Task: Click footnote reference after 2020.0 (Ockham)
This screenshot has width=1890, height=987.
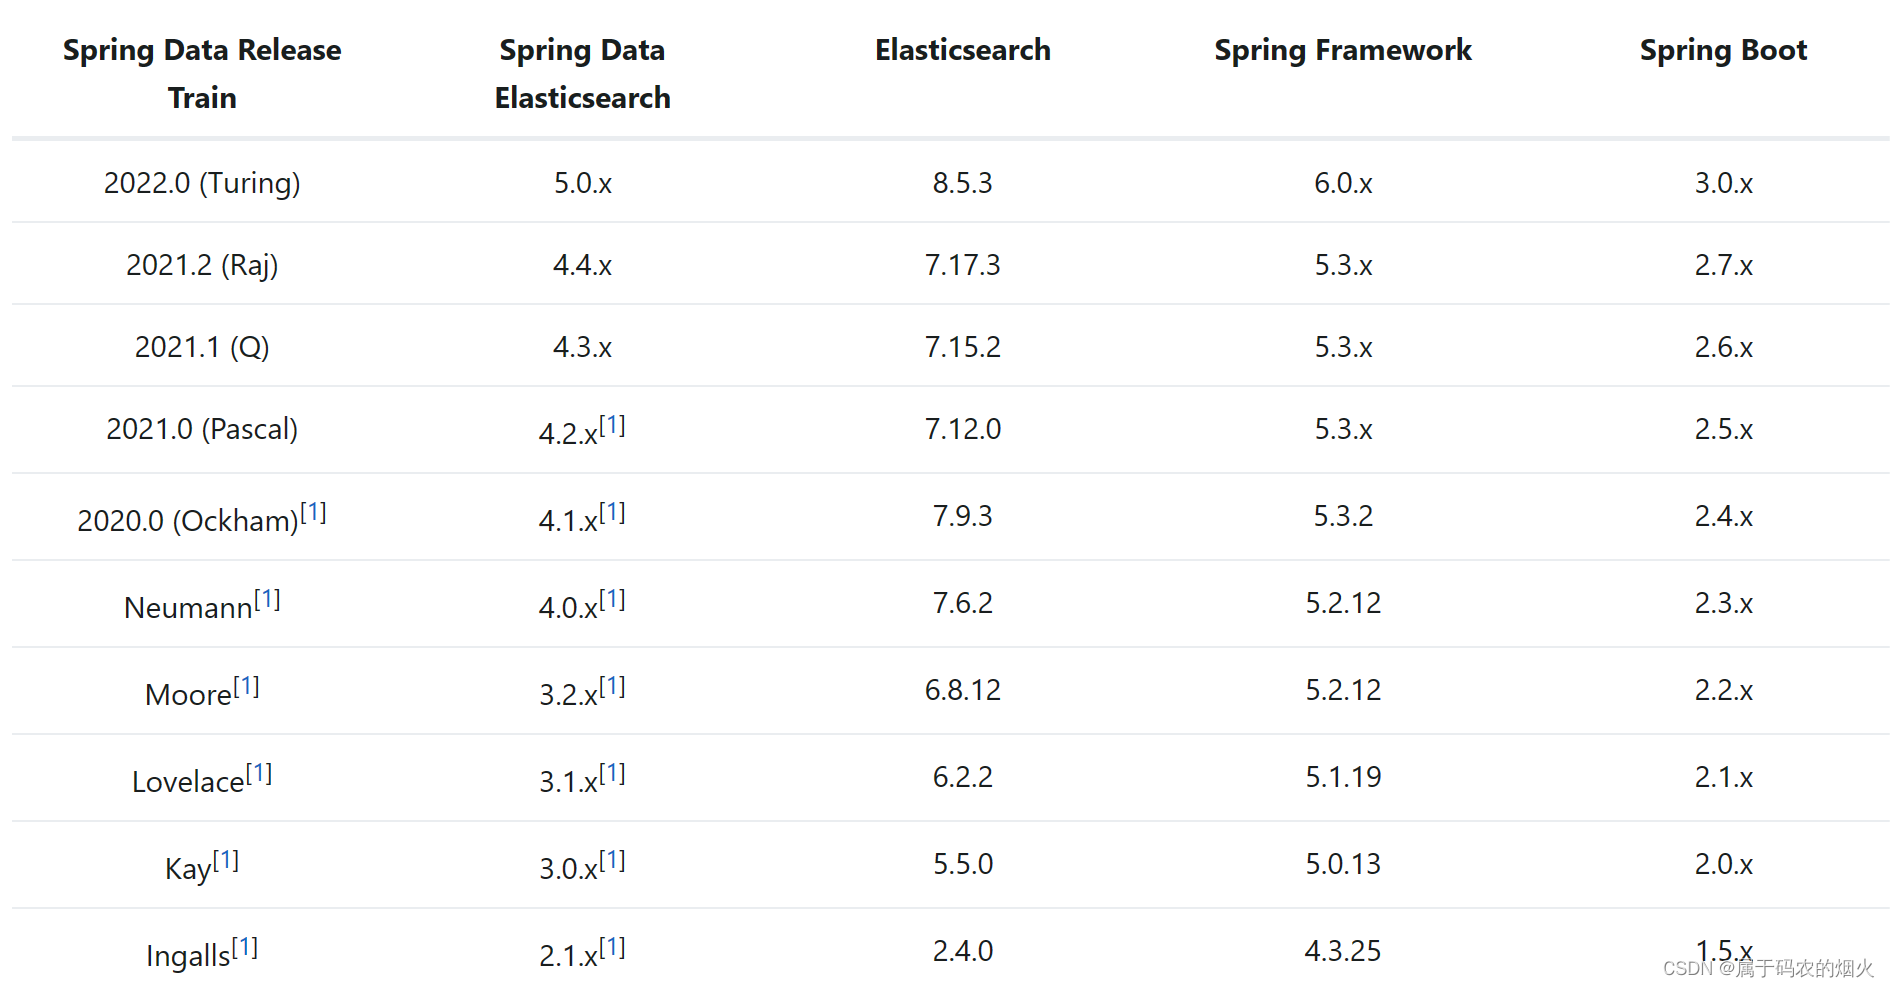Action: [x=313, y=513]
